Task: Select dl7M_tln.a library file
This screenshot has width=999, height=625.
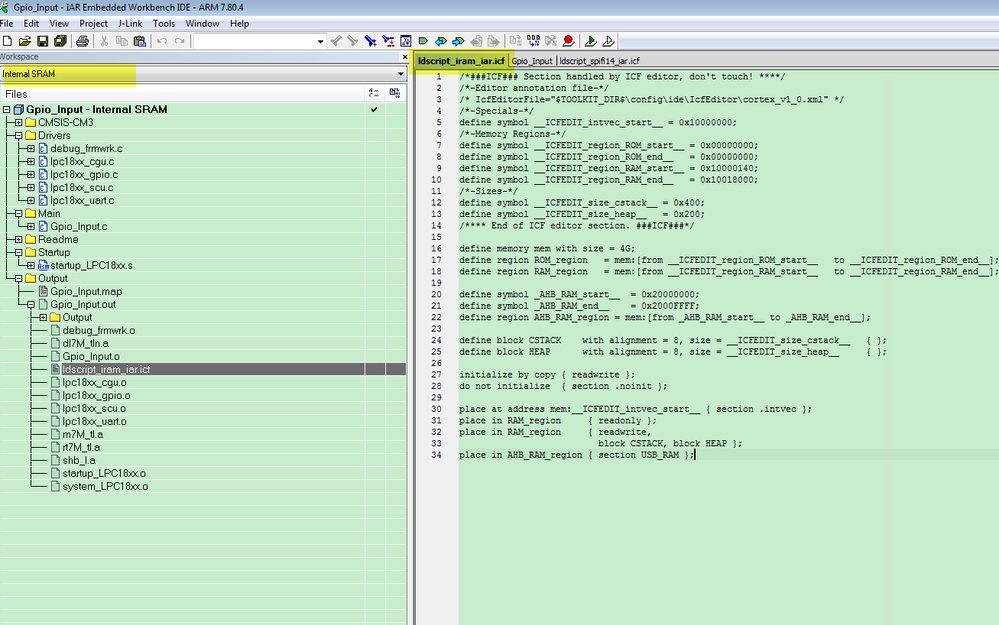Action: click(x=85, y=343)
